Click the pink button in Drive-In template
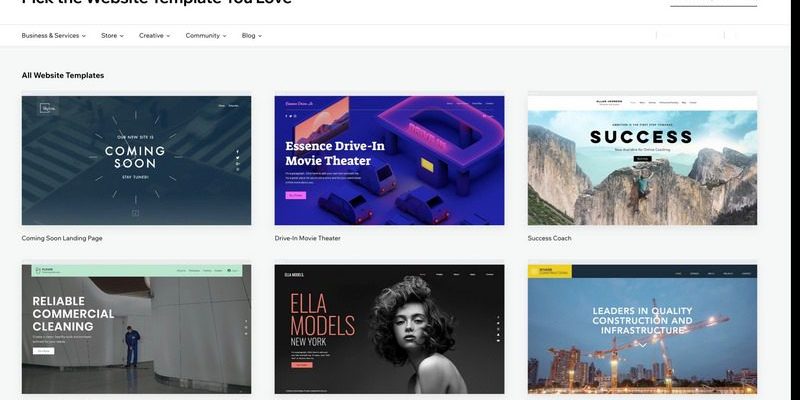Image resolution: width=800 pixels, height=400 pixels. coord(296,195)
